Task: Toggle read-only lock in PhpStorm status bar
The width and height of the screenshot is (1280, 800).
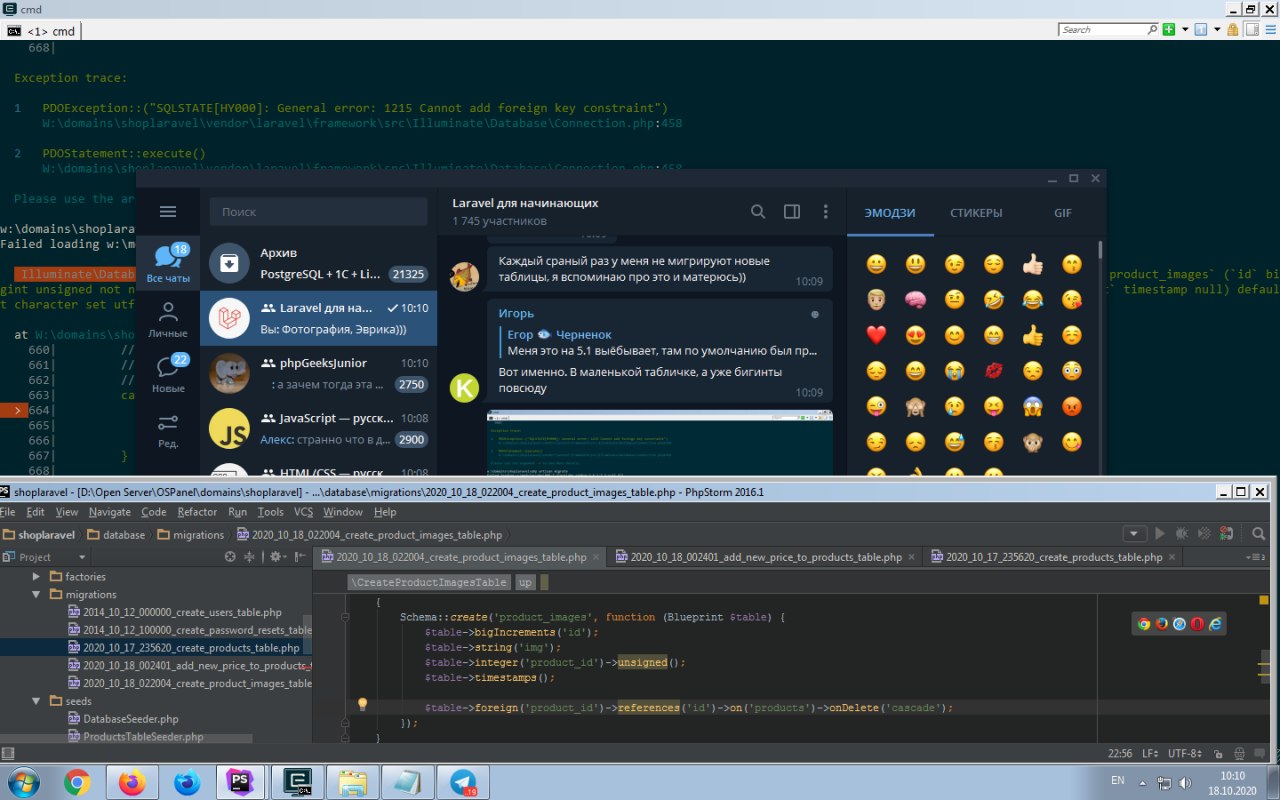Action: 1220,753
